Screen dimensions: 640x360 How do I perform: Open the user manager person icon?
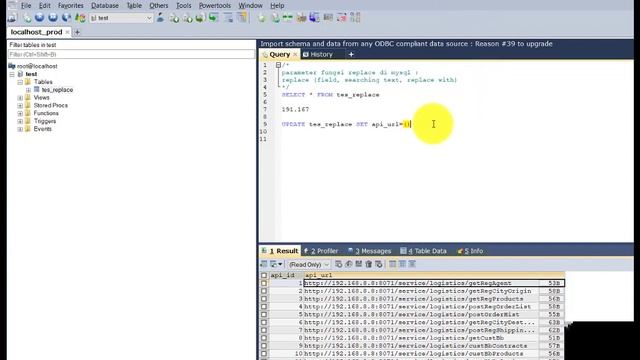click(160, 18)
